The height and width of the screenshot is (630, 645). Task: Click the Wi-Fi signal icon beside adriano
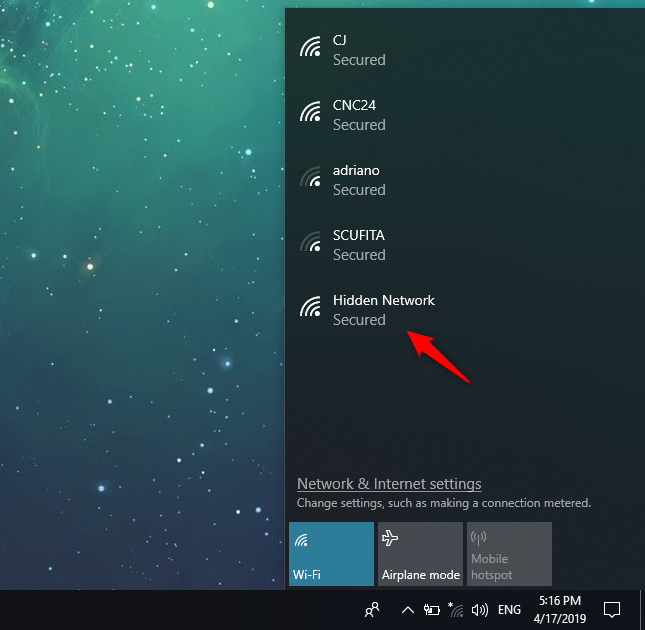(310, 176)
